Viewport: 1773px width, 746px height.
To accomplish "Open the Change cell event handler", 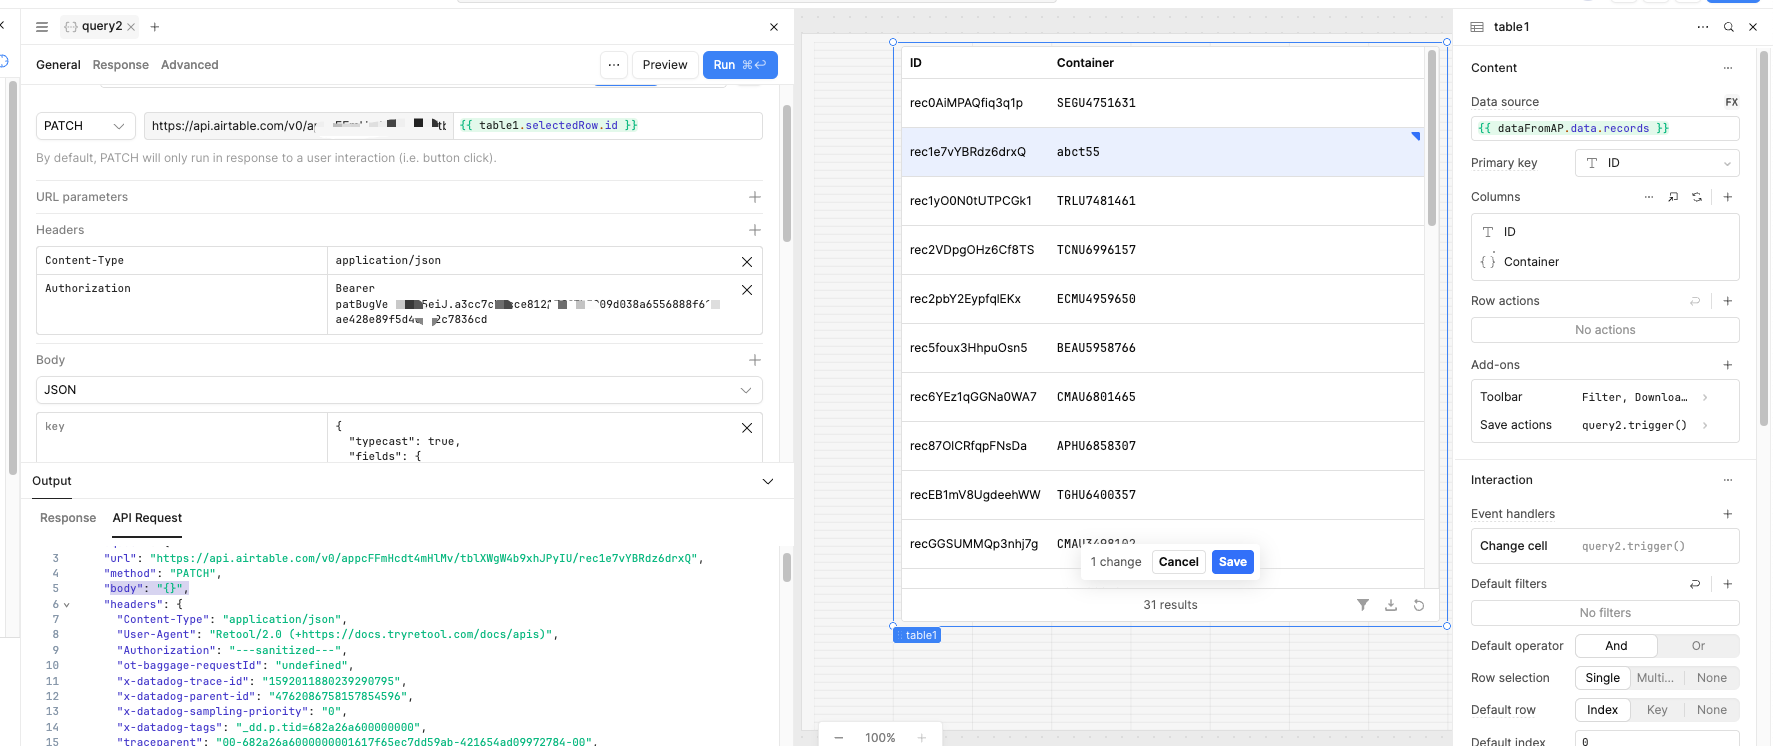I will 1605,546.
